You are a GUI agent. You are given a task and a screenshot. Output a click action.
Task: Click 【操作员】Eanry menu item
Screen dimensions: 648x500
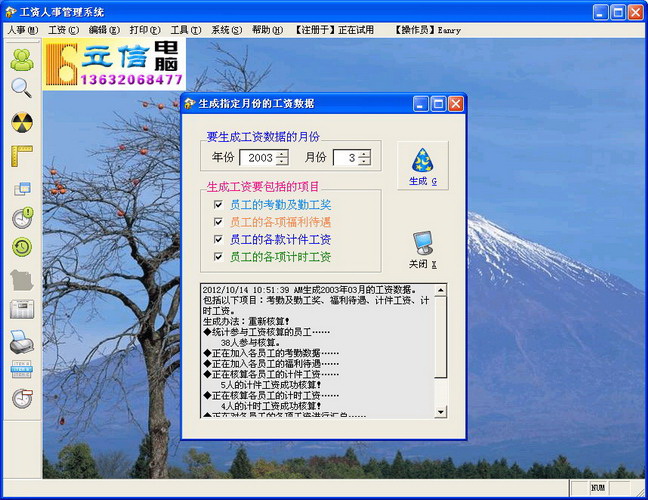click(426, 30)
